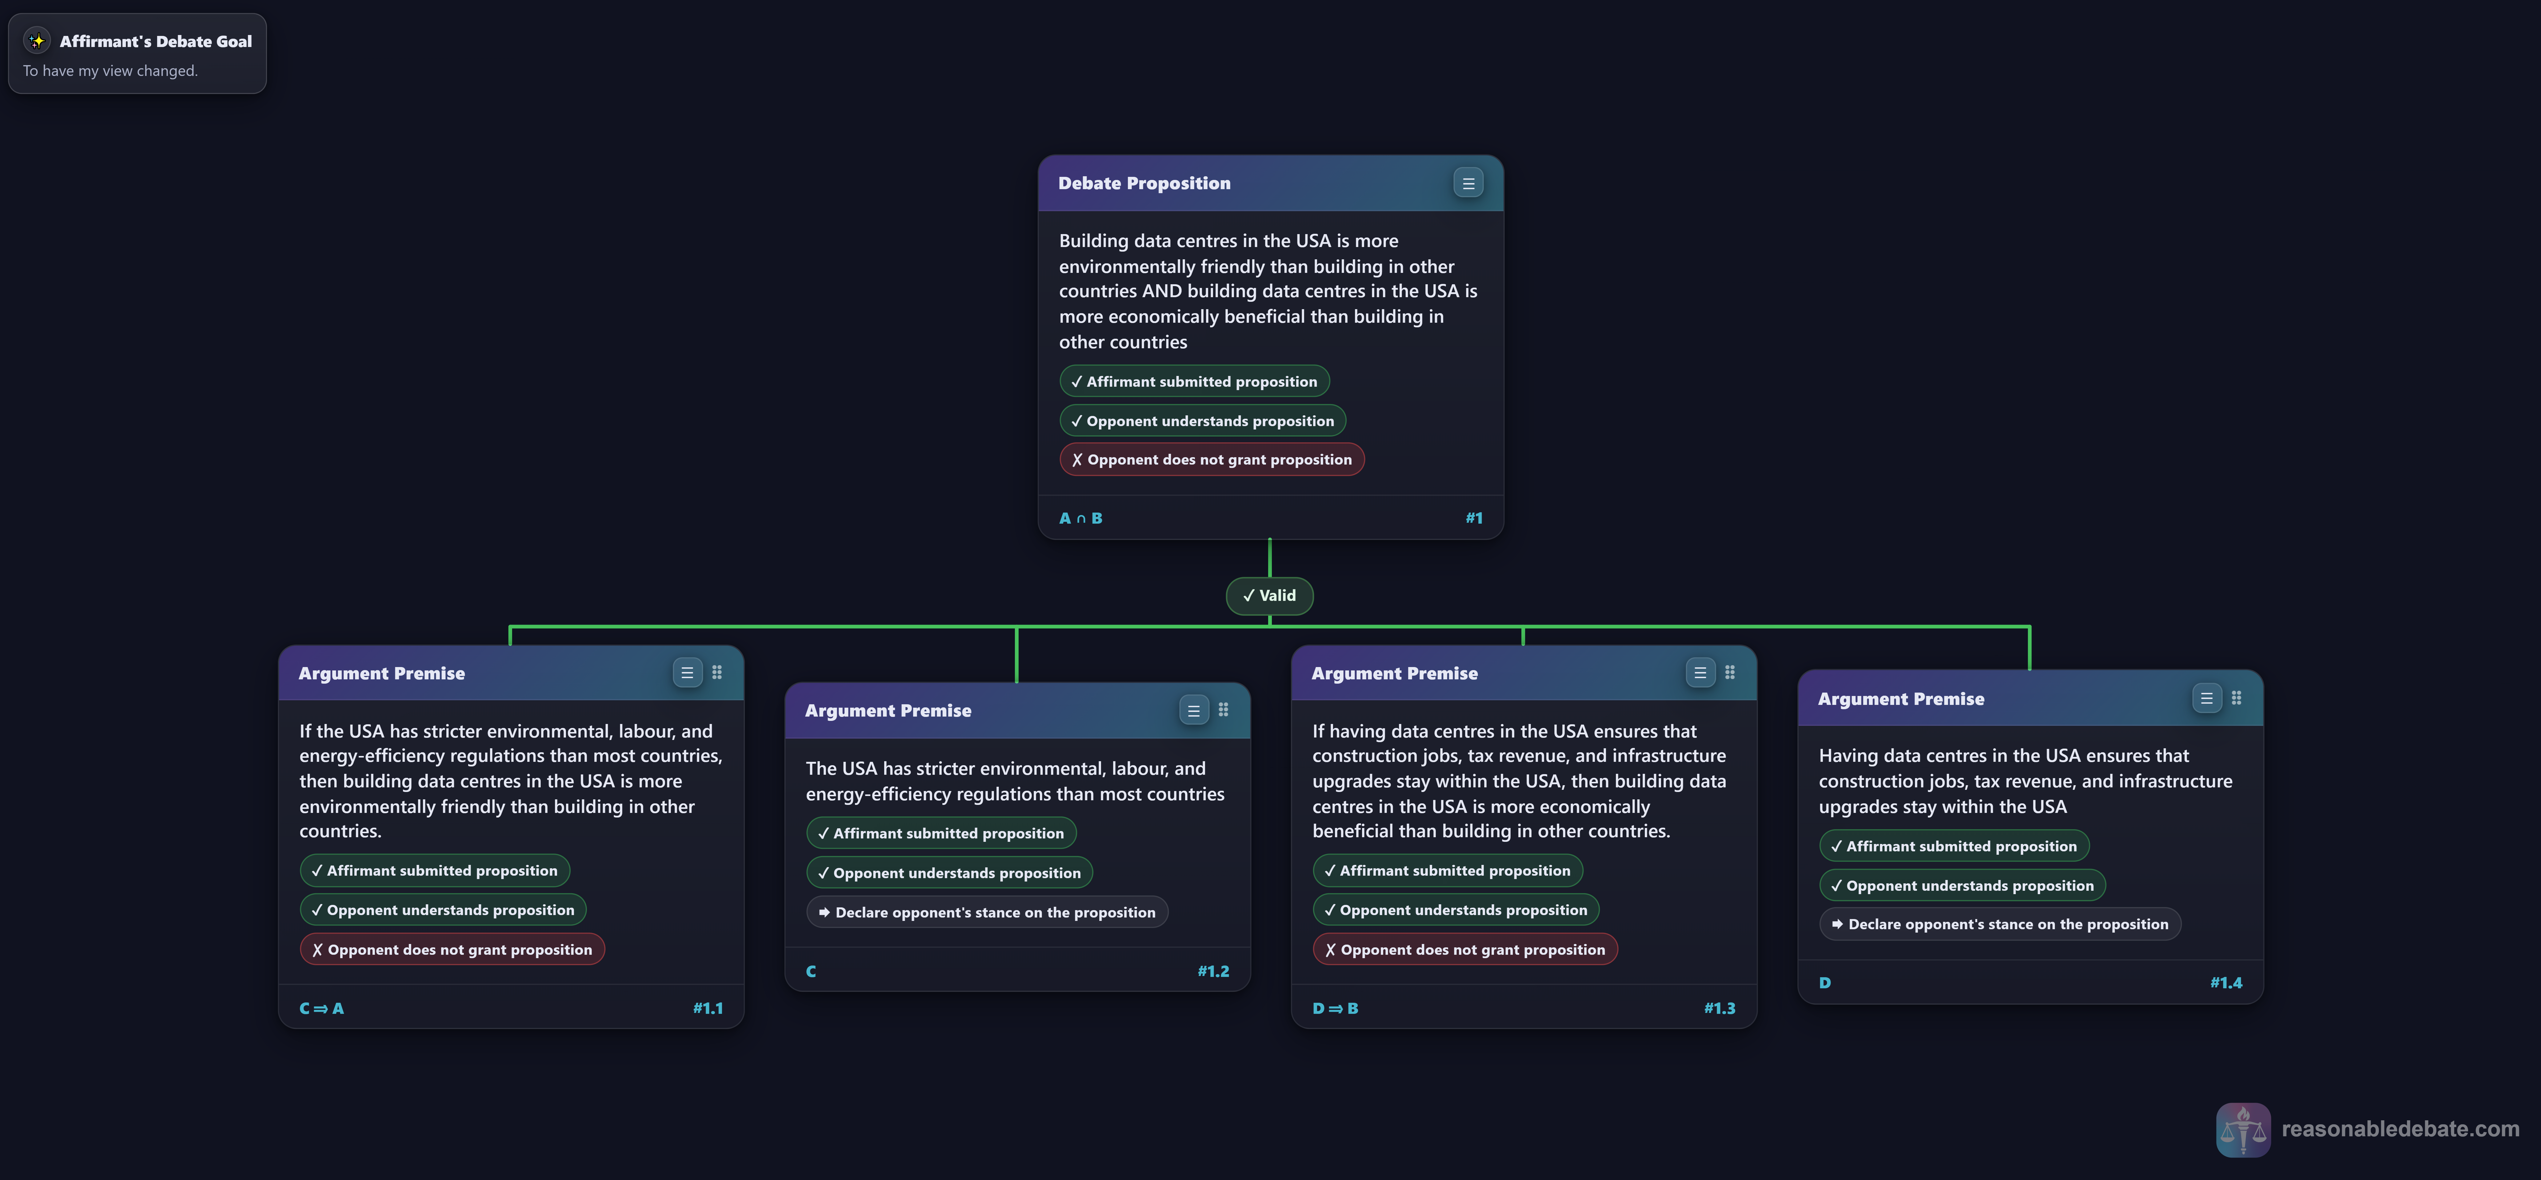Click drag-handle grid icon on premise #1.4
The height and width of the screenshot is (1180, 2541).
2236,698
